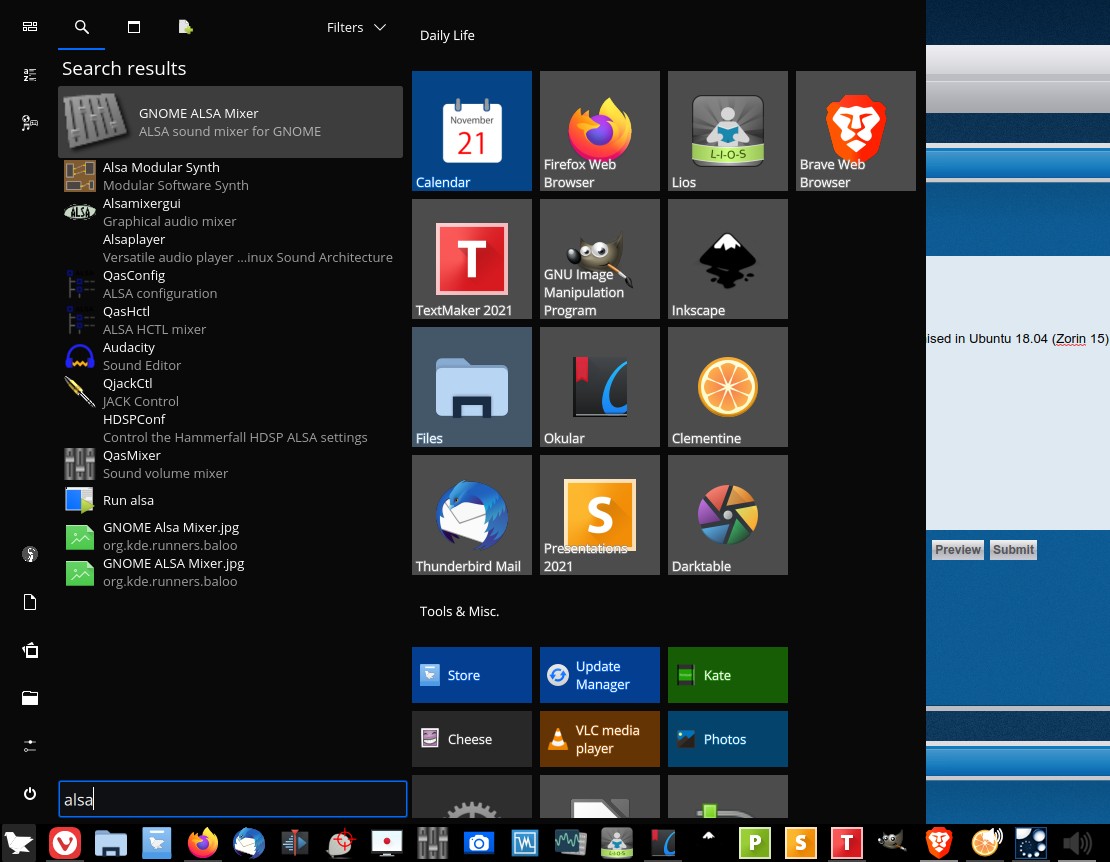Switch to the tiles-only view icon
This screenshot has height=862, width=1110.
tap(30, 27)
